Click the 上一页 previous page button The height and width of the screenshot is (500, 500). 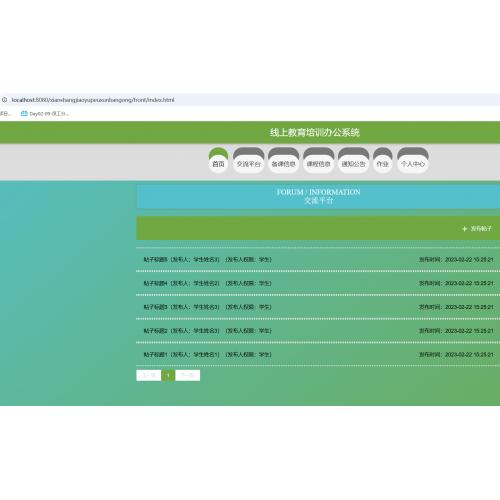[x=149, y=375]
